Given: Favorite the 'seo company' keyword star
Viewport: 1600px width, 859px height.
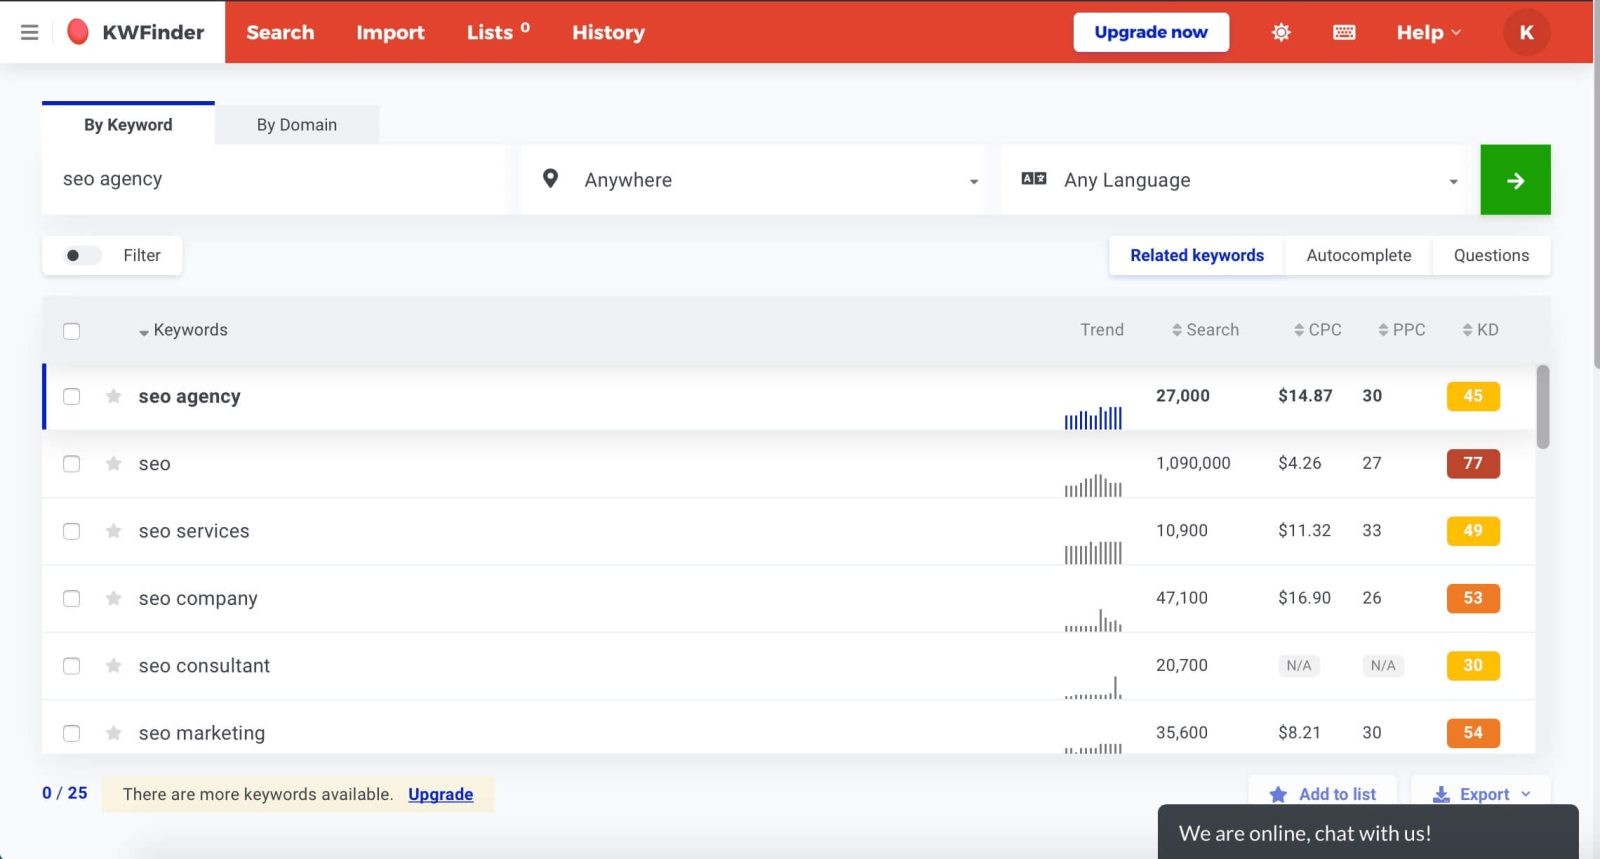Looking at the screenshot, I should [114, 598].
